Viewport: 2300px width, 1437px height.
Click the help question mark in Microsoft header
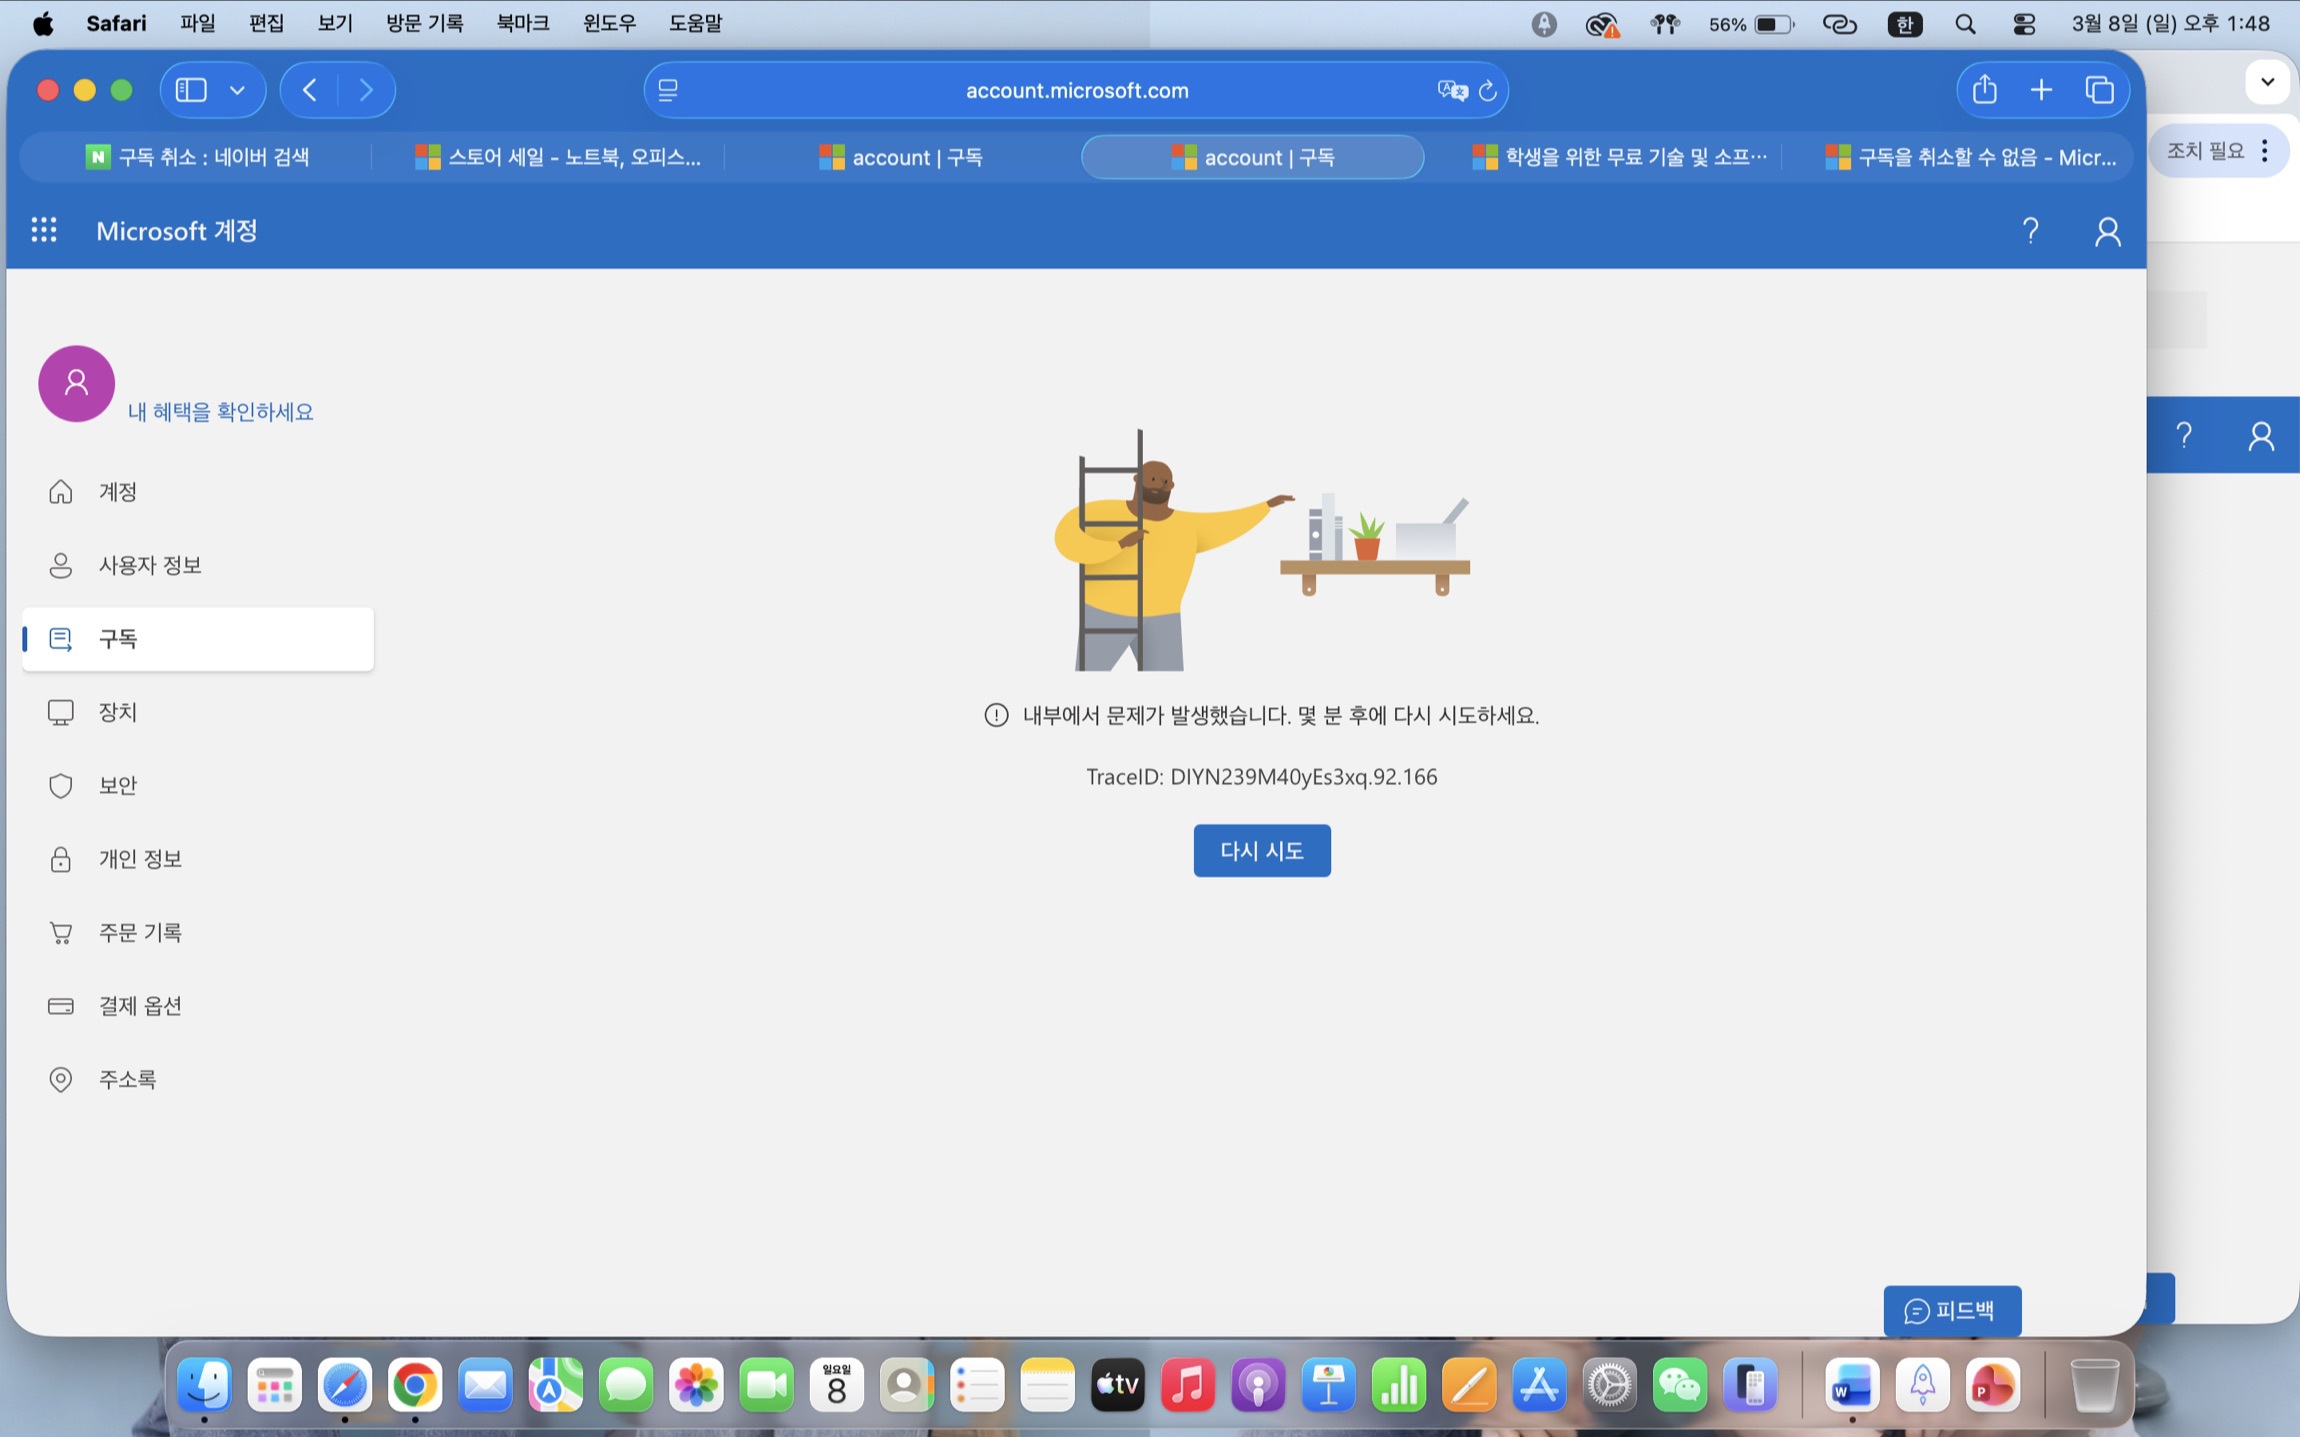coord(2030,231)
